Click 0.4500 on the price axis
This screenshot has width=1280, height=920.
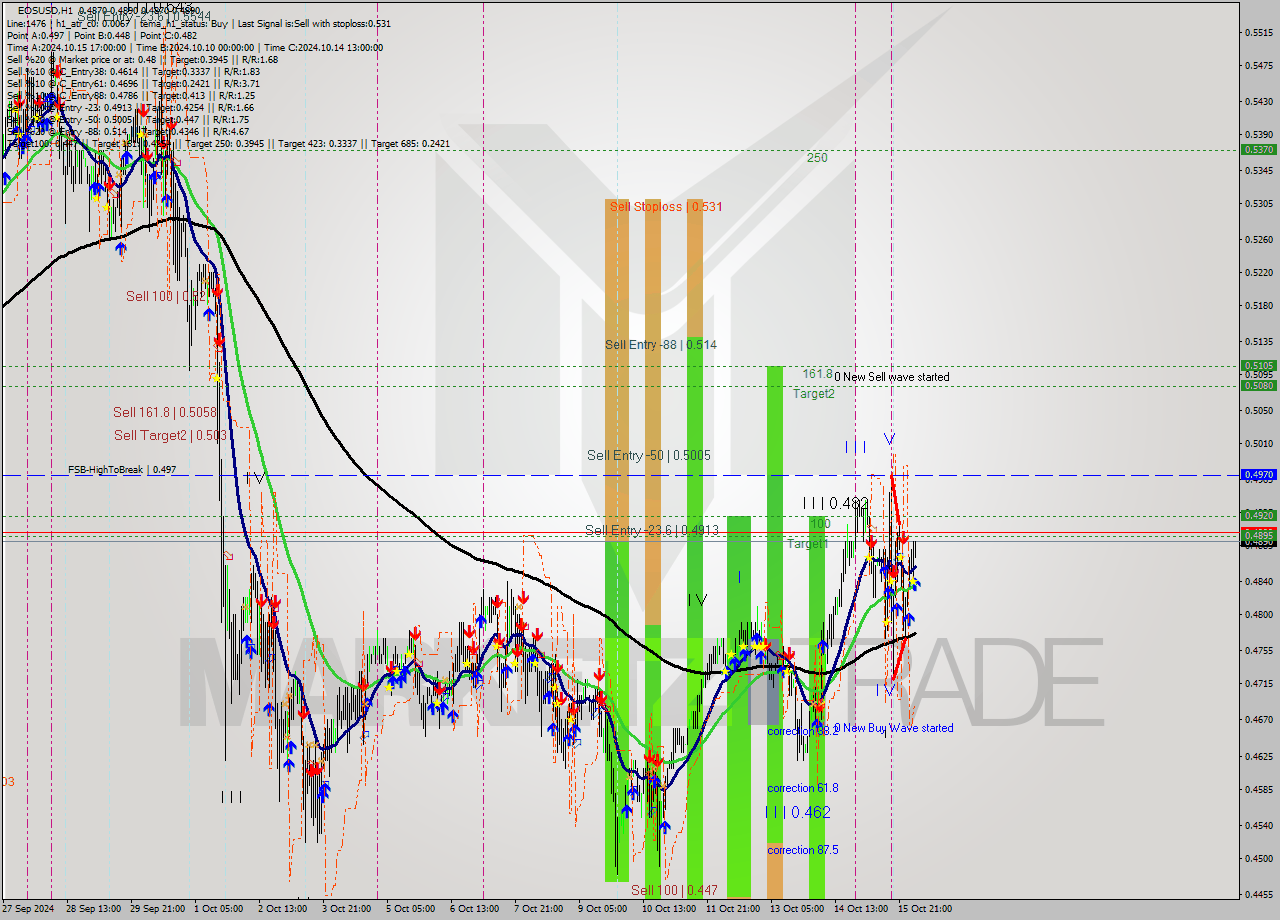point(1258,858)
